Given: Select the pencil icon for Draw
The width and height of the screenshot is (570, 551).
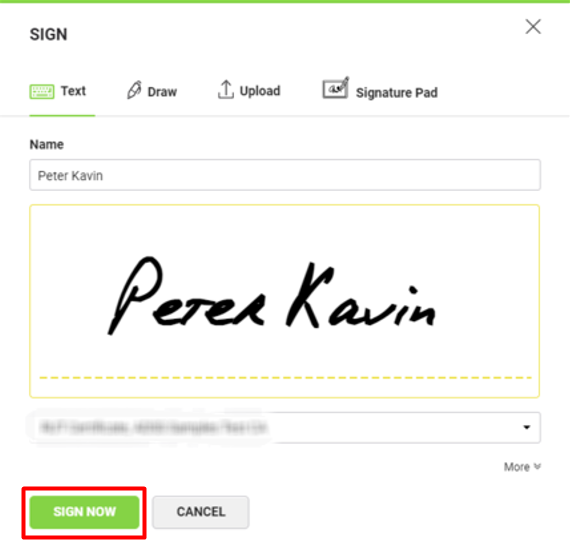Looking at the screenshot, I should coord(134,90).
